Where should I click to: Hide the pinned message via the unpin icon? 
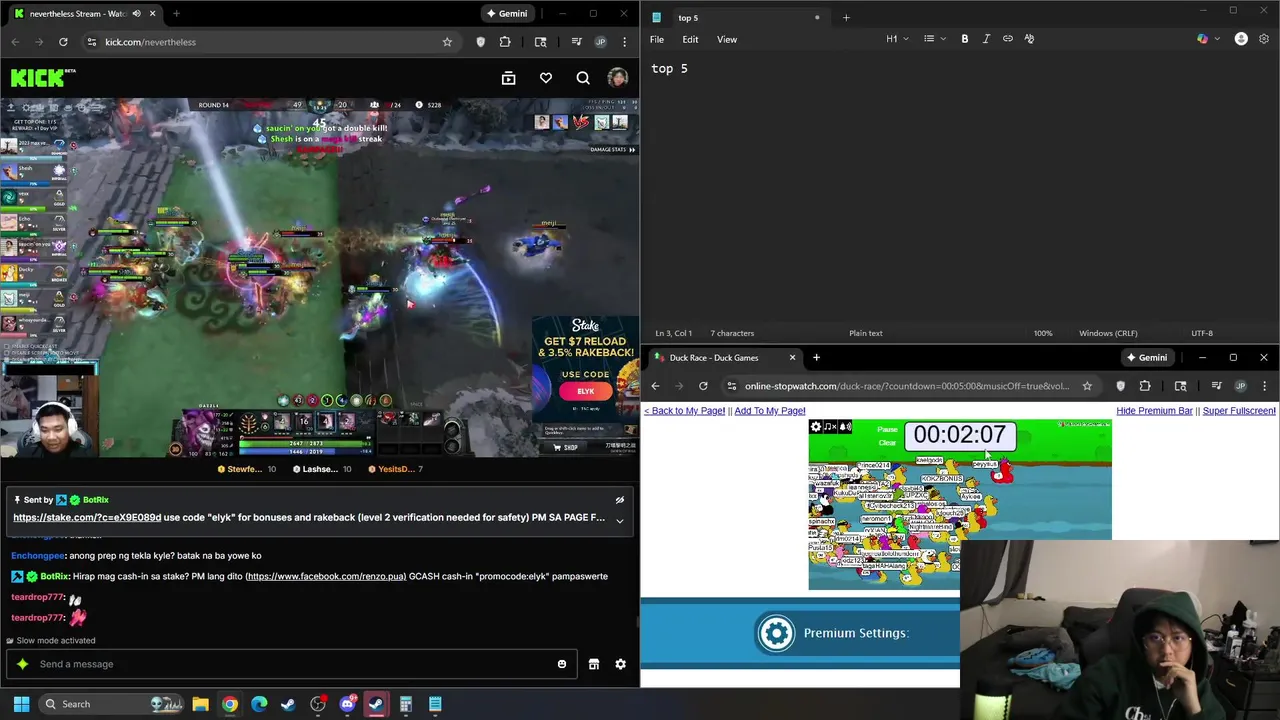click(x=620, y=500)
